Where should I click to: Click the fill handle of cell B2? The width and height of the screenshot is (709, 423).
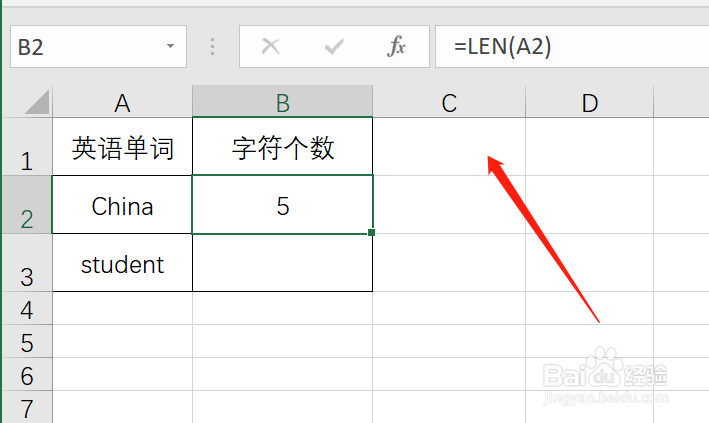pyautogui.click(x=372, y=233)
